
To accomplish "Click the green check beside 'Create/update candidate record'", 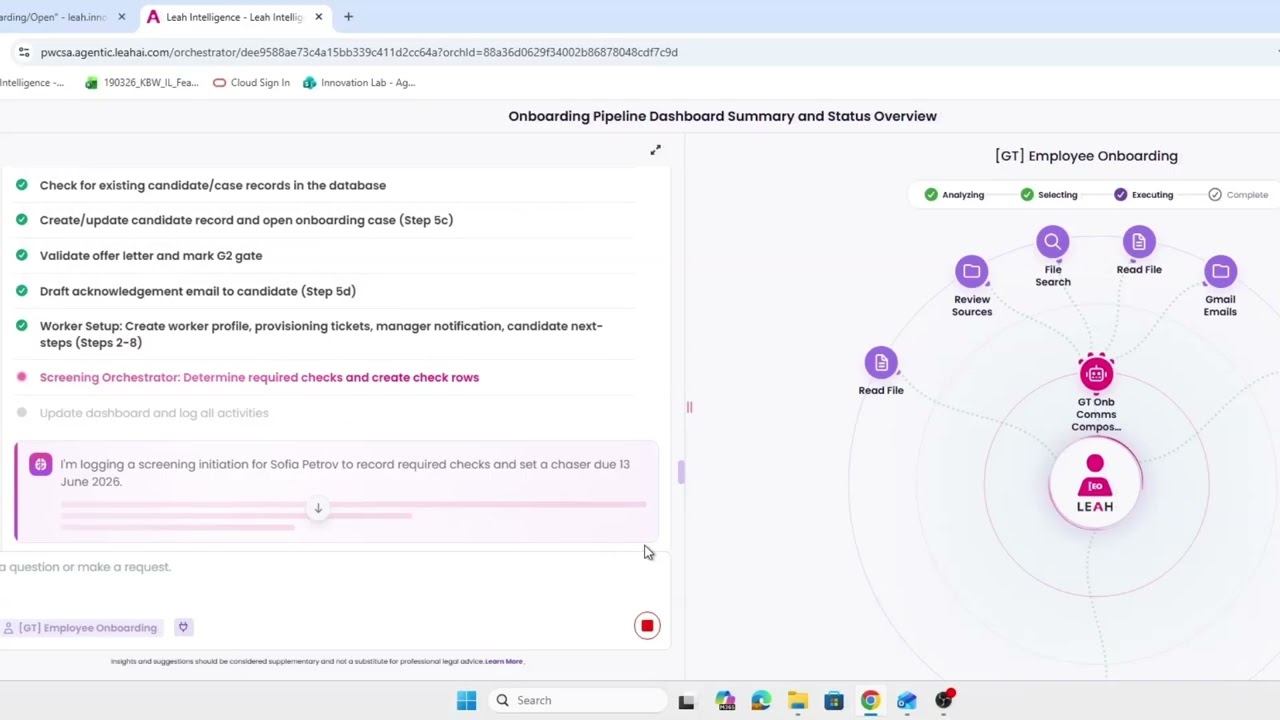I will tap(22, 220).
